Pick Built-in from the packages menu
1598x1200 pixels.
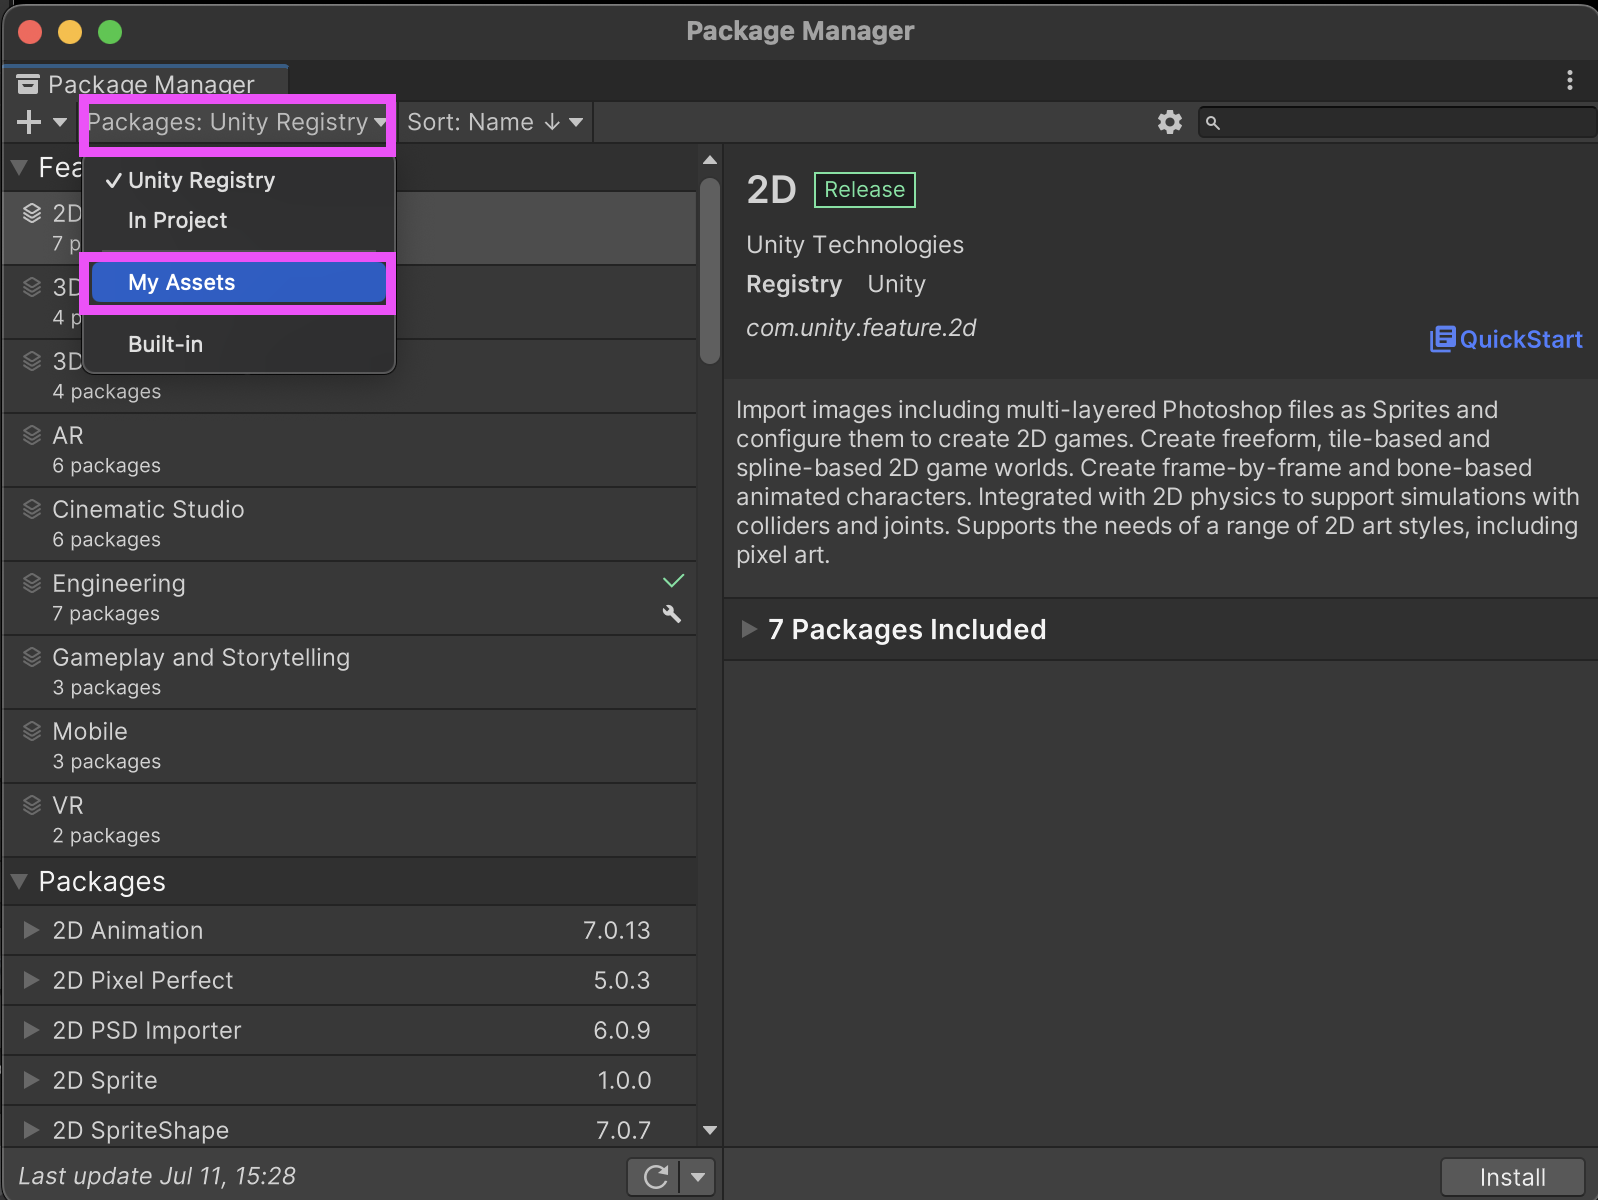(x=166, y=344)
